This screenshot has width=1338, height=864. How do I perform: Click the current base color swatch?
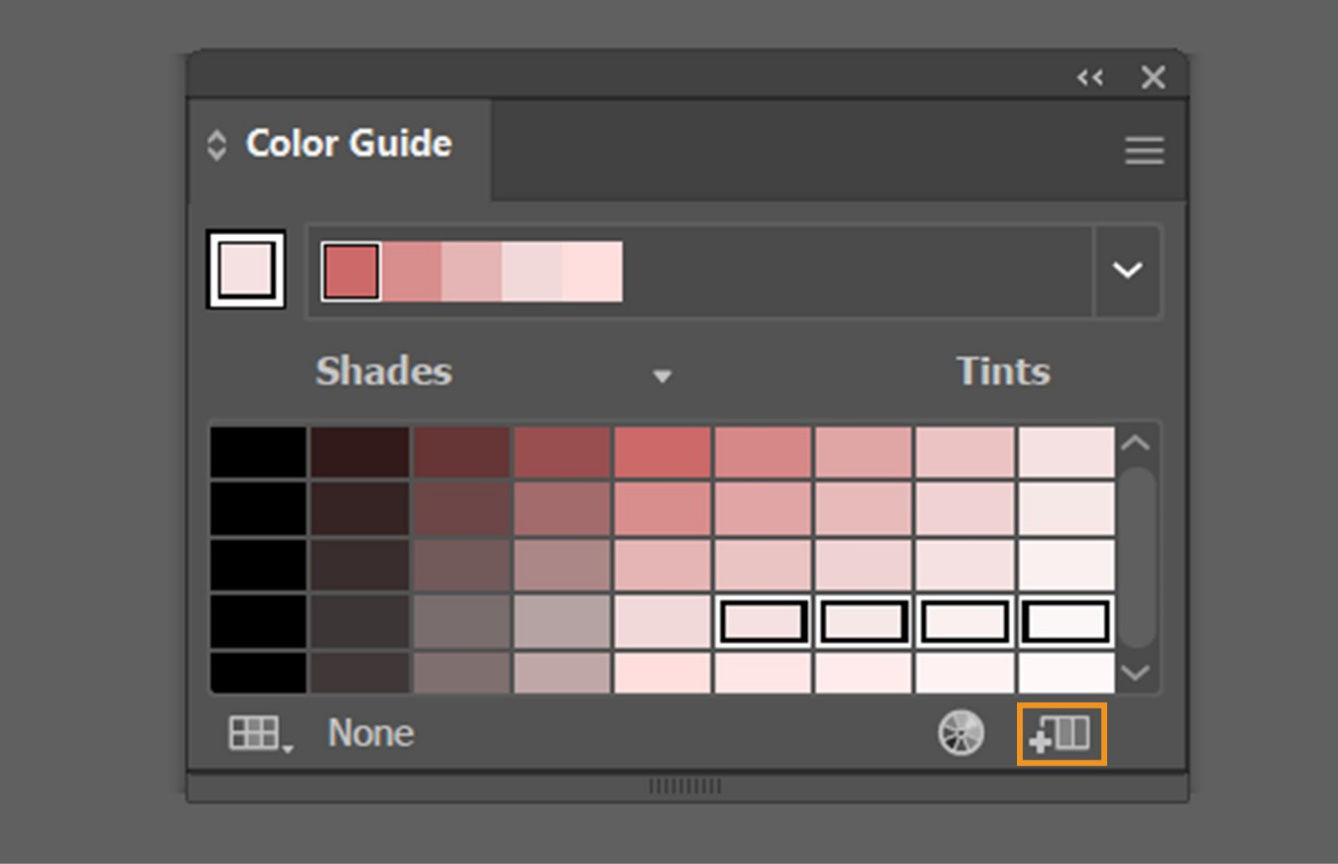[245, 269]
